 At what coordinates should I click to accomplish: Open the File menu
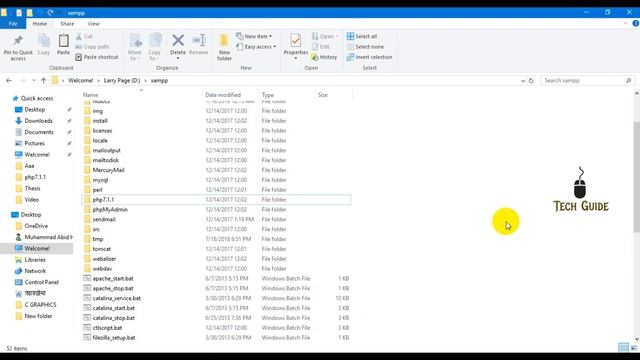click(x=13, y=24)
